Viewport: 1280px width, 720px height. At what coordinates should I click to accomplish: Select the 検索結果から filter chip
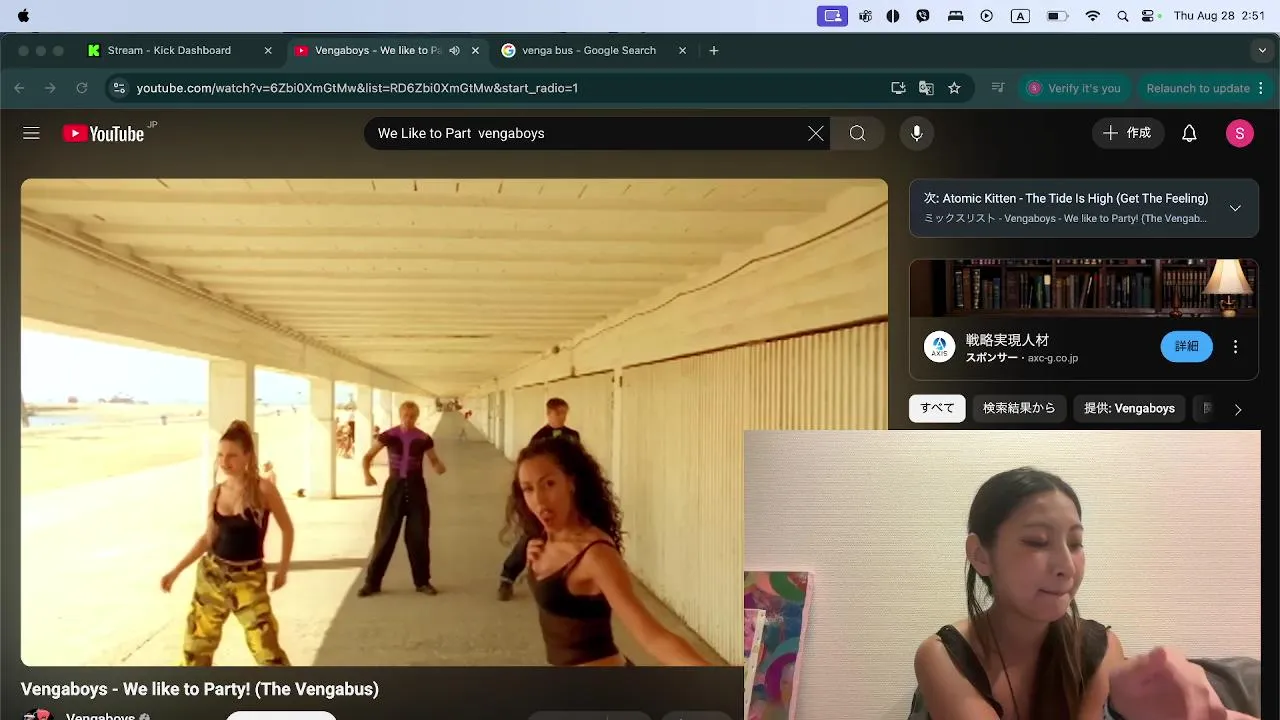[x=1019, y=408]
